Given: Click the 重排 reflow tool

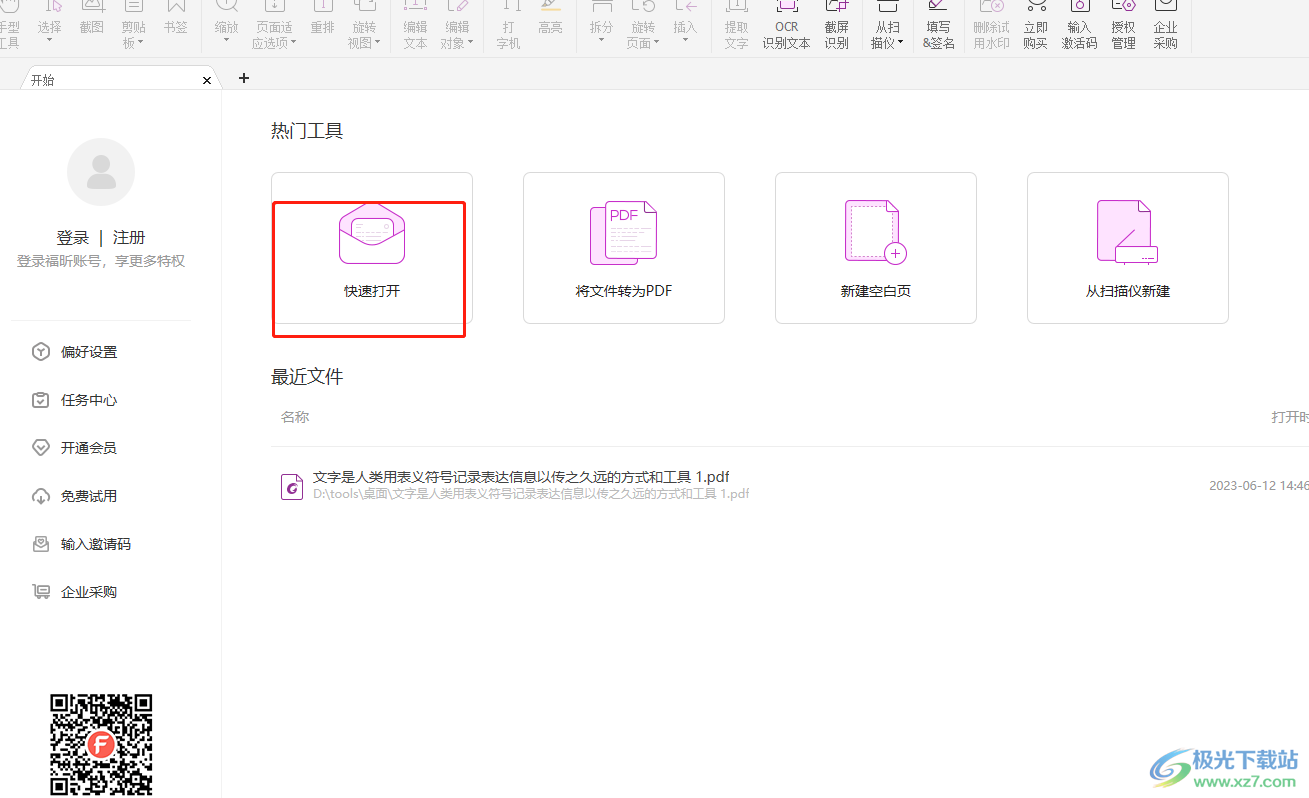Looking at the screenshot, I should 323,20.
